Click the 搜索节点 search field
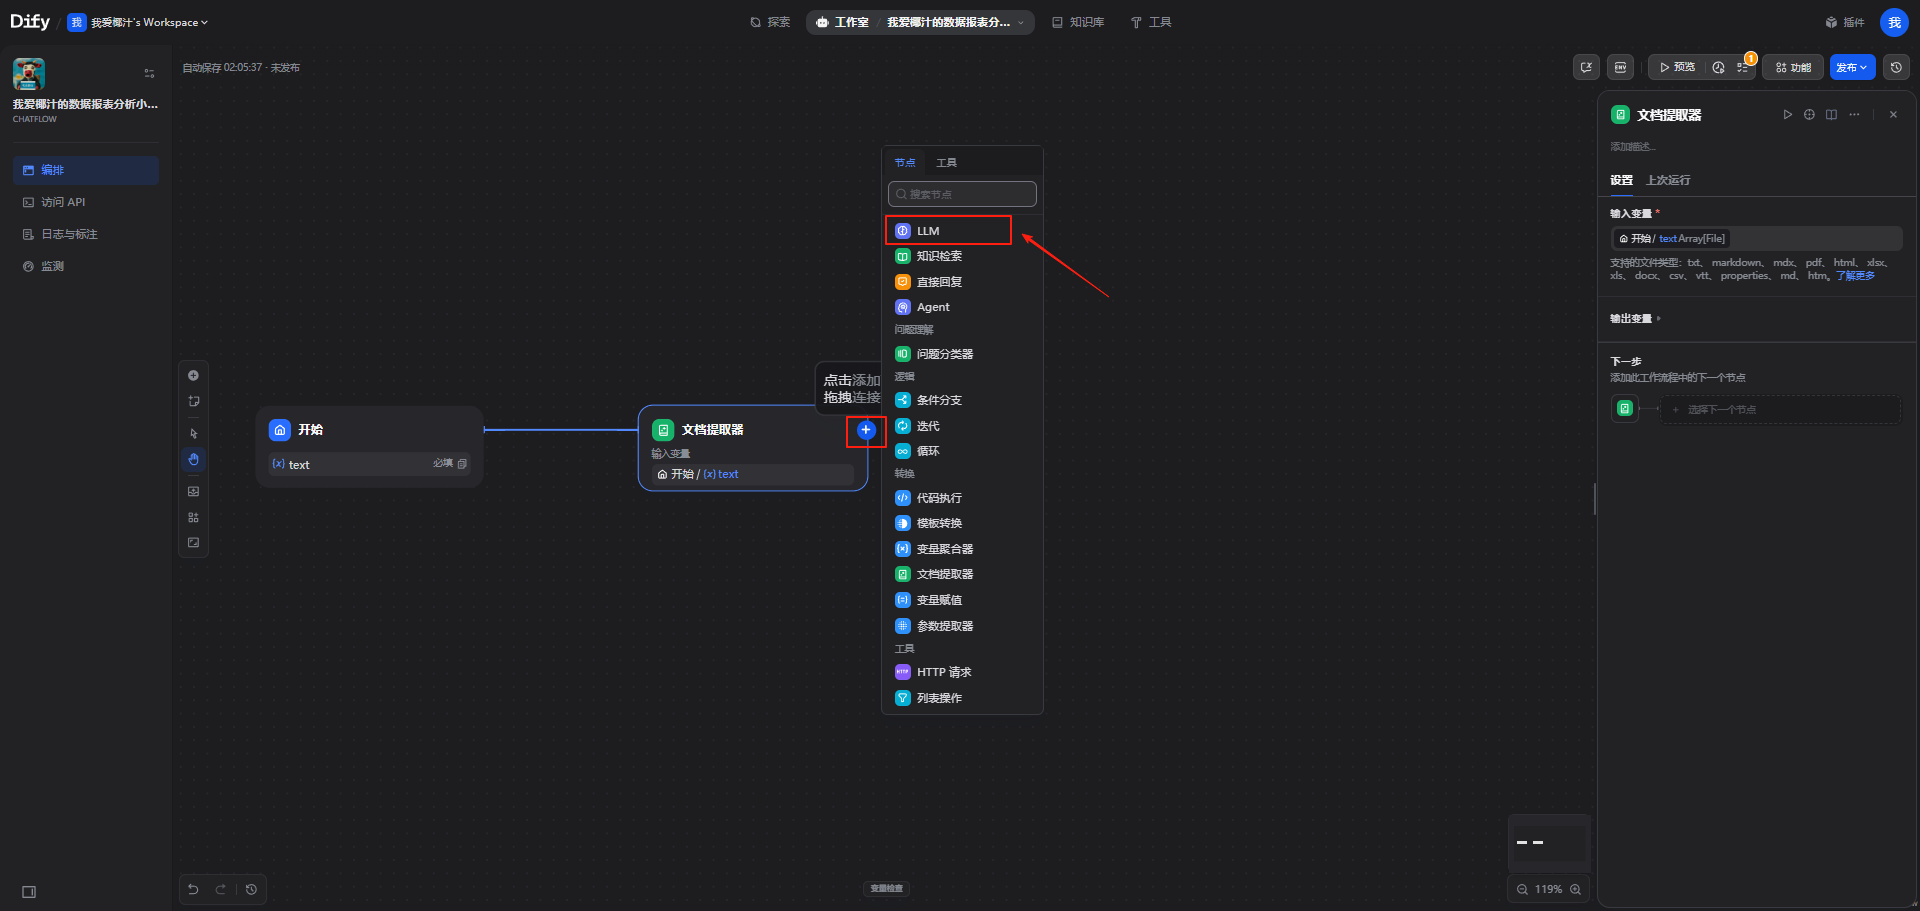1920x911 pixels. [x=962, y=194]
